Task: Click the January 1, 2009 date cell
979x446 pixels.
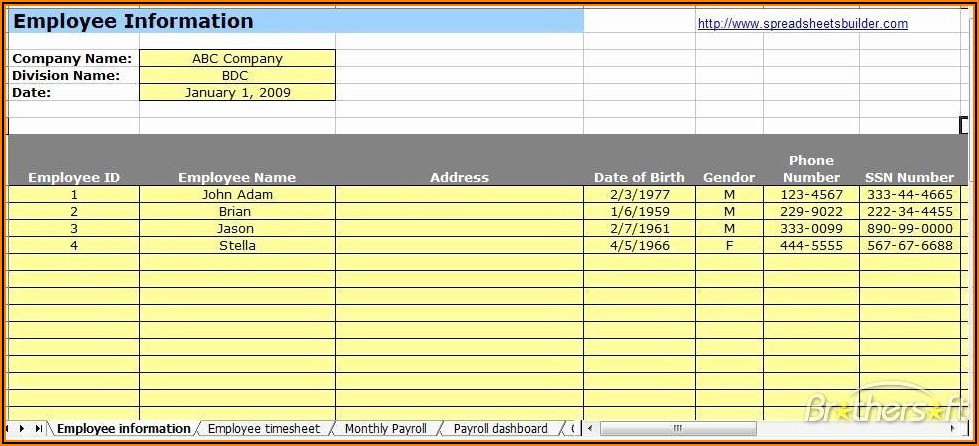Action: (x=237, y=93)
